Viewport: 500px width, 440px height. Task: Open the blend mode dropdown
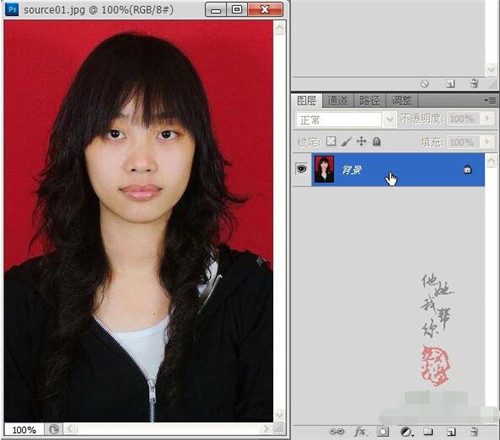pyautogui.click(x=346, y=120)
